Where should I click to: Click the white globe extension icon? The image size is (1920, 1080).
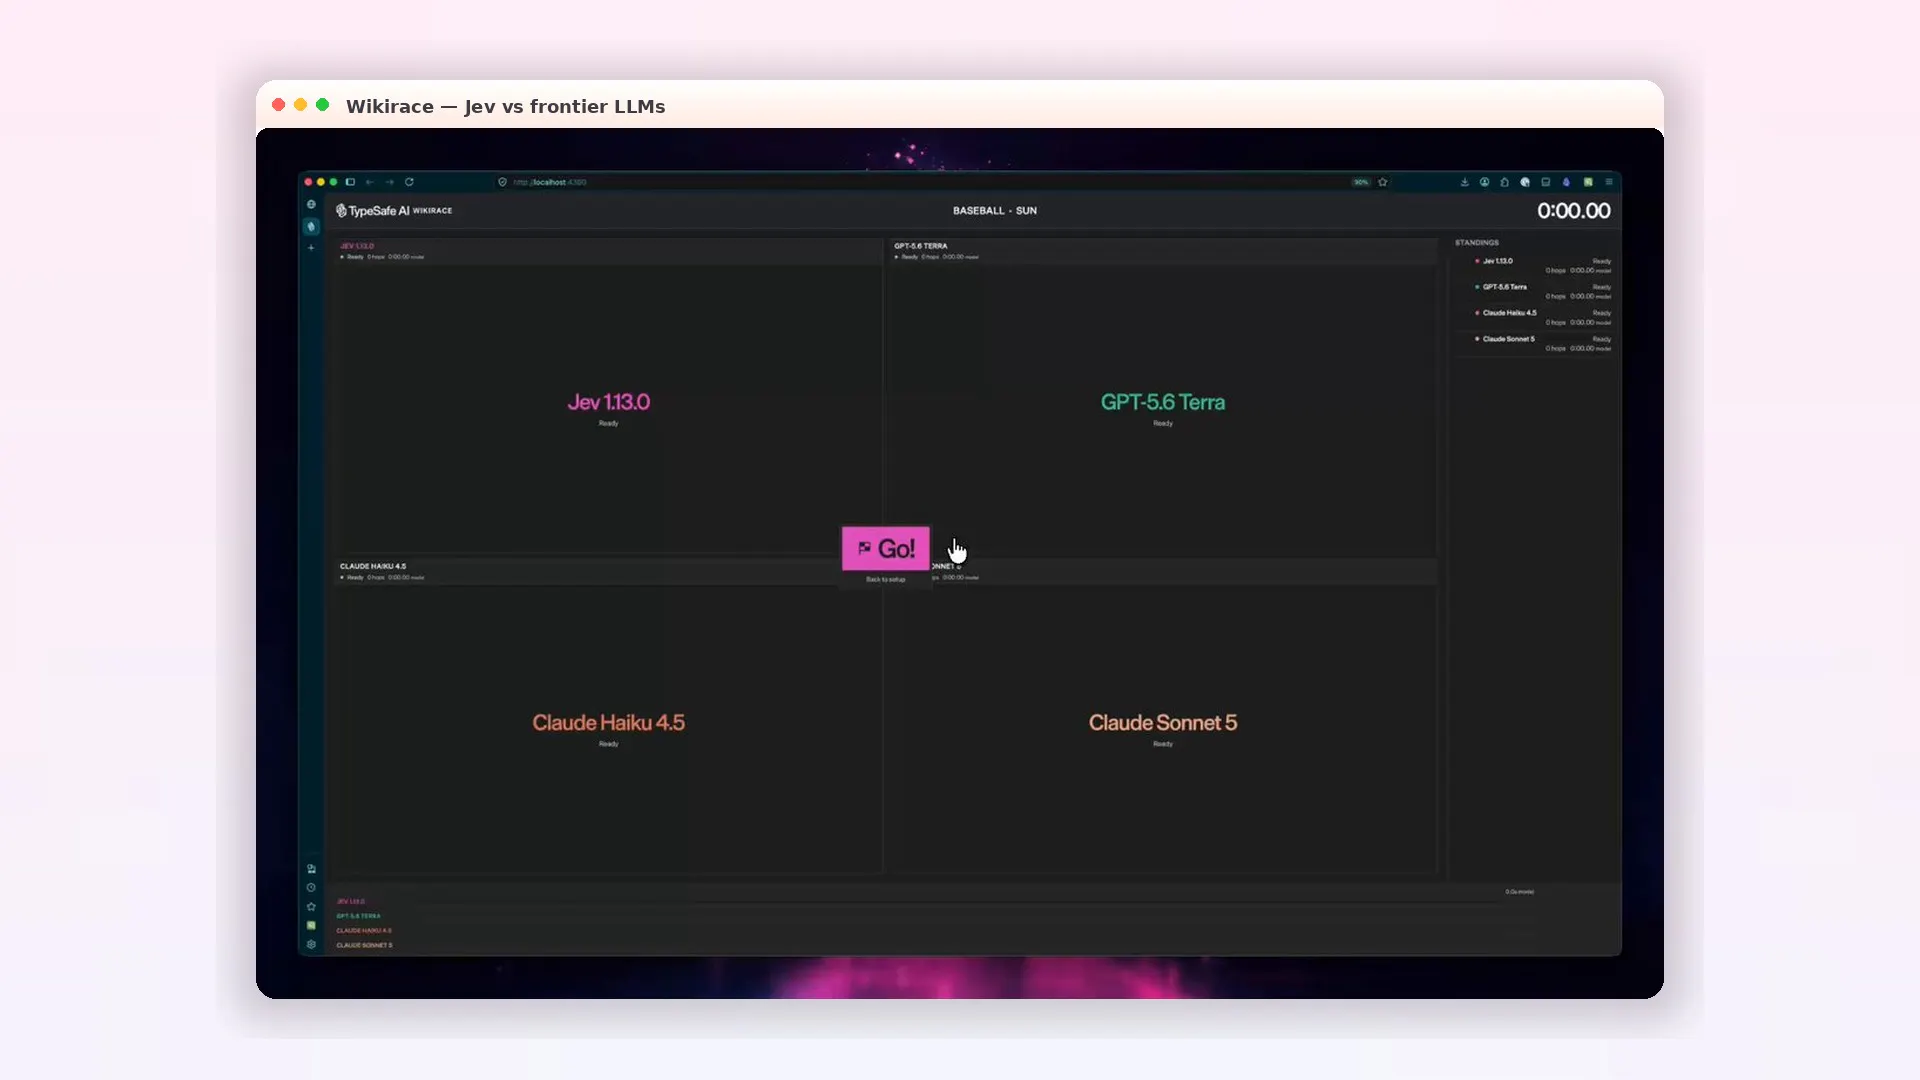[1525, 182]
